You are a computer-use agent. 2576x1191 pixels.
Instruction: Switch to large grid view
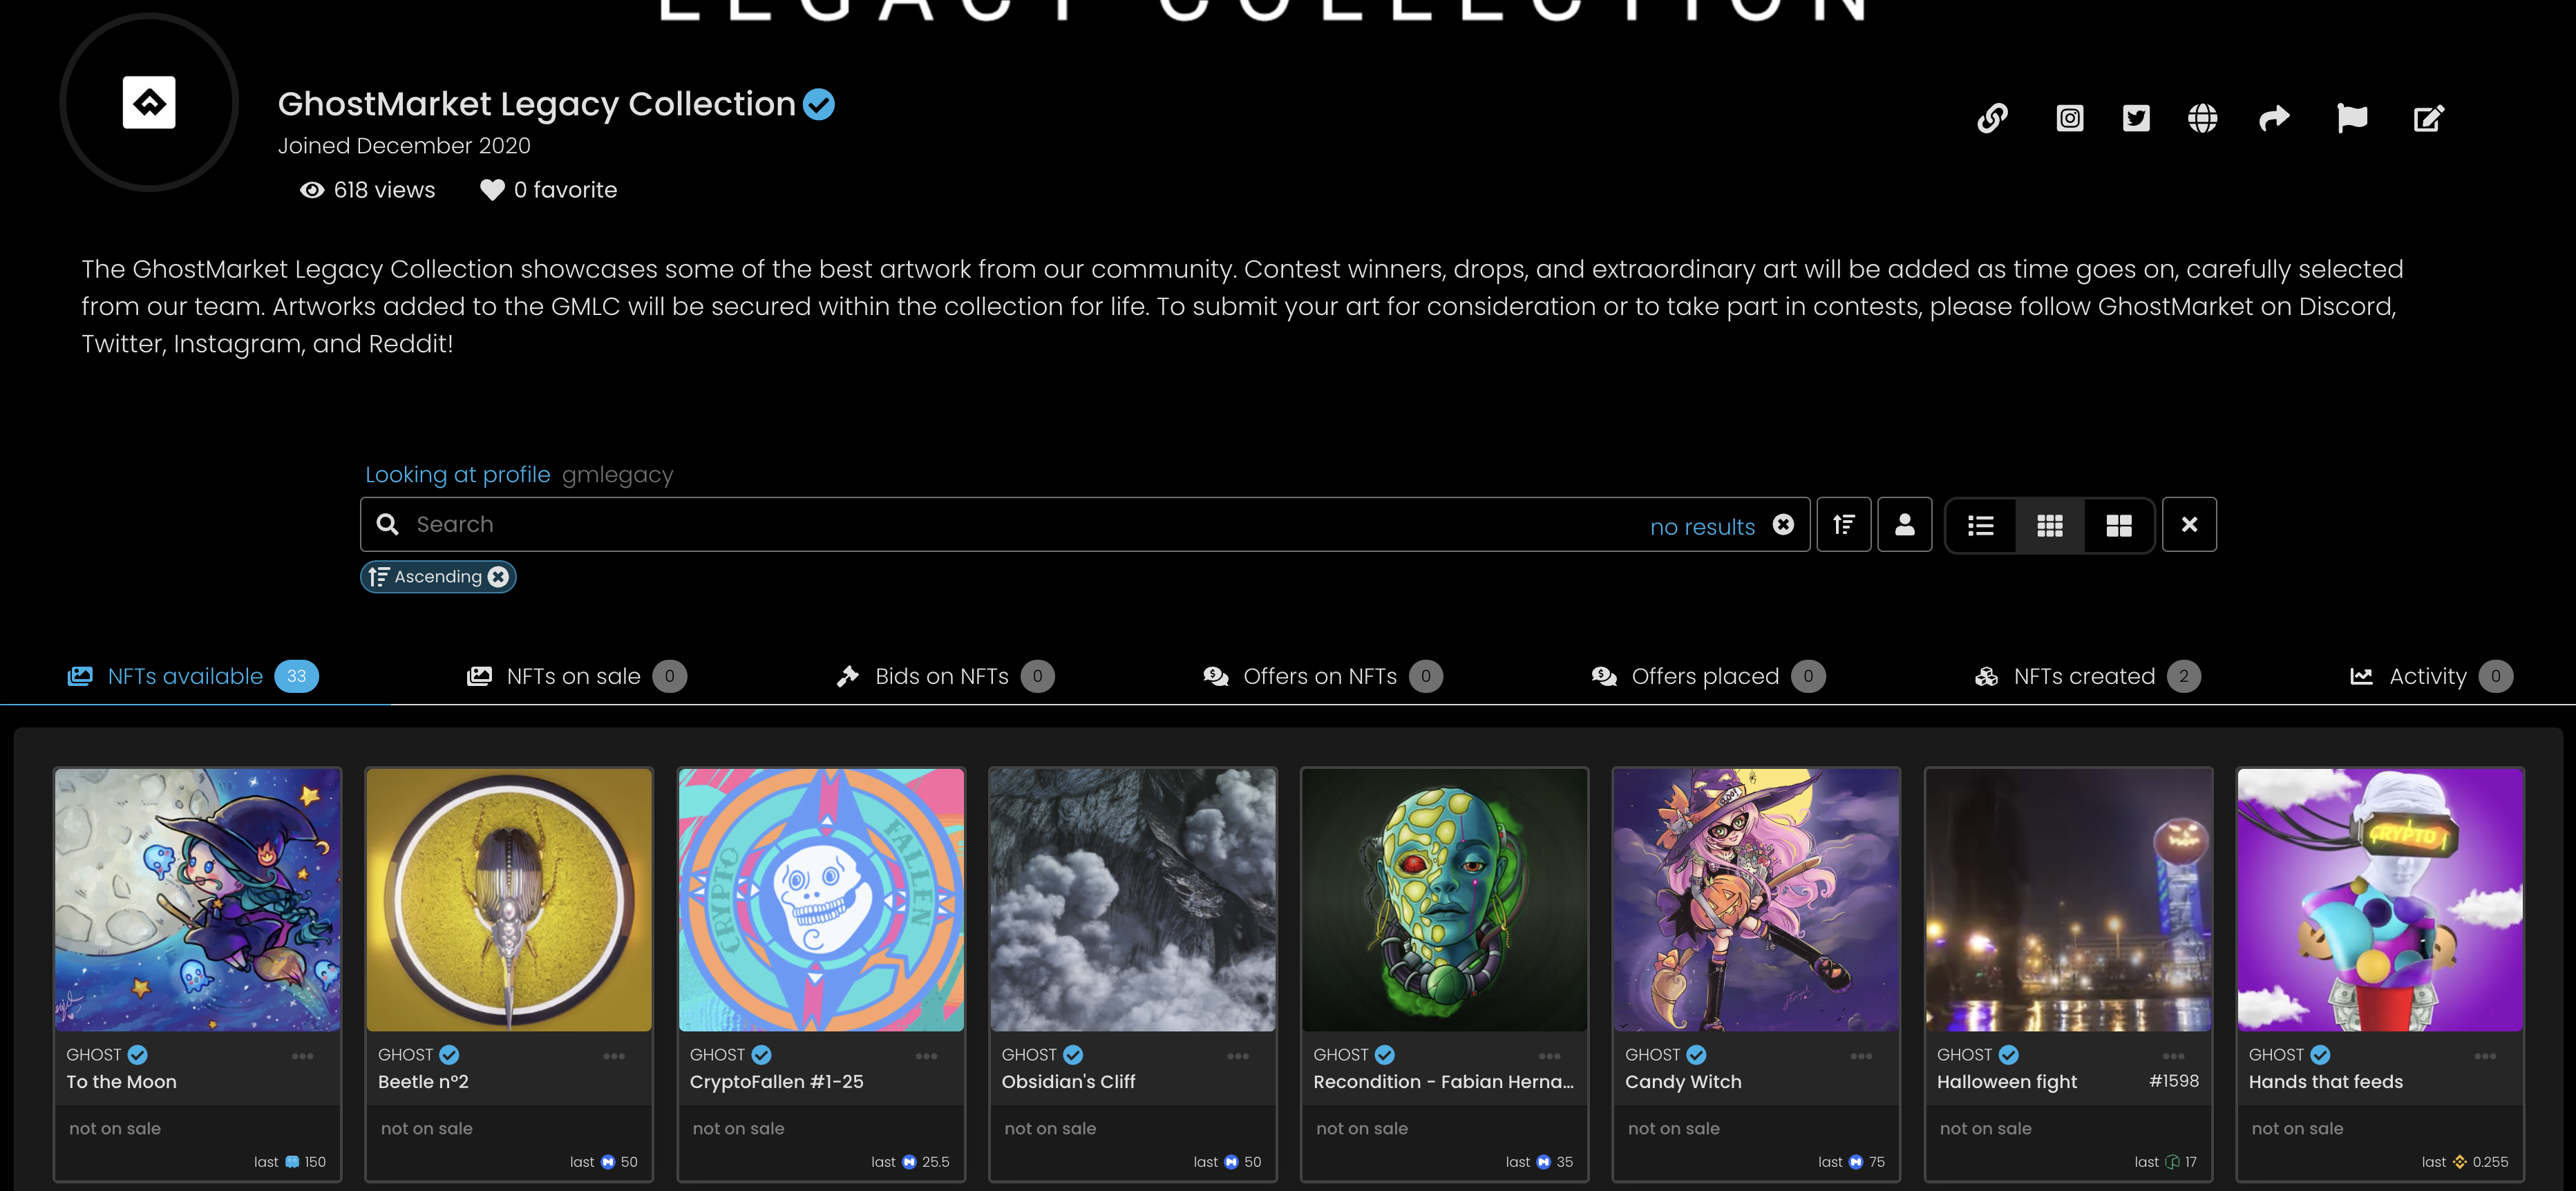pyautogui.click(x=2118, y=525)
